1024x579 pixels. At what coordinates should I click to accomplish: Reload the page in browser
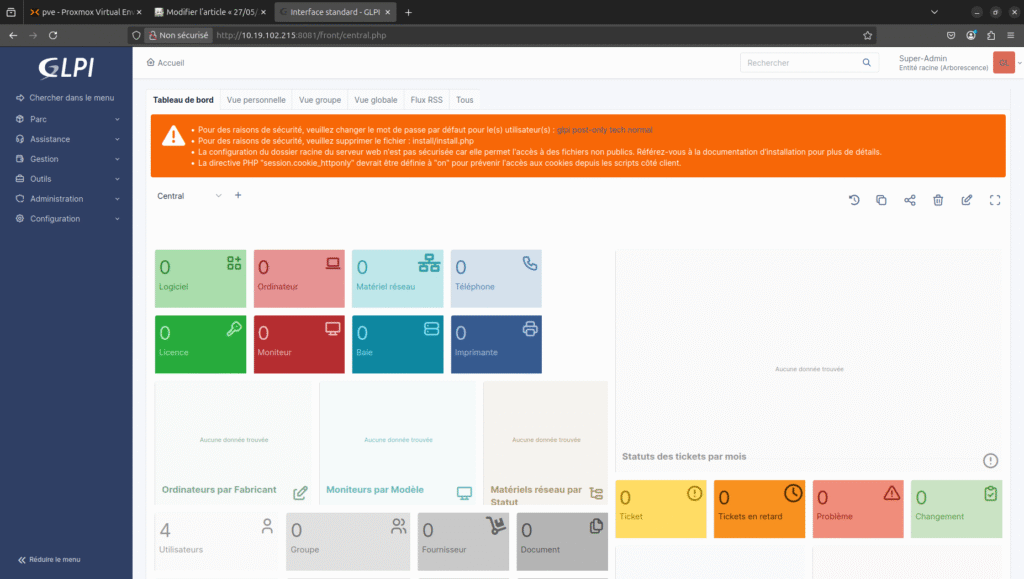pos(53,34)
